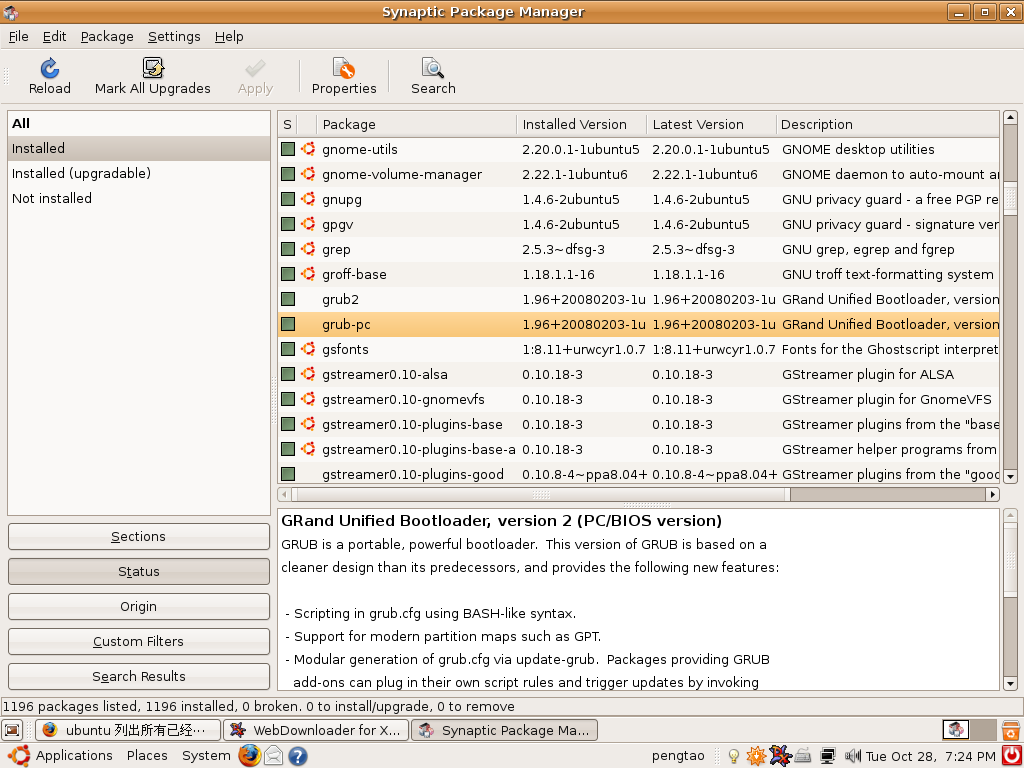This screenshot has height=768, width=1024.
Task: Click the package list horizontal scrollbar
Action: click(x=639, y=494)
